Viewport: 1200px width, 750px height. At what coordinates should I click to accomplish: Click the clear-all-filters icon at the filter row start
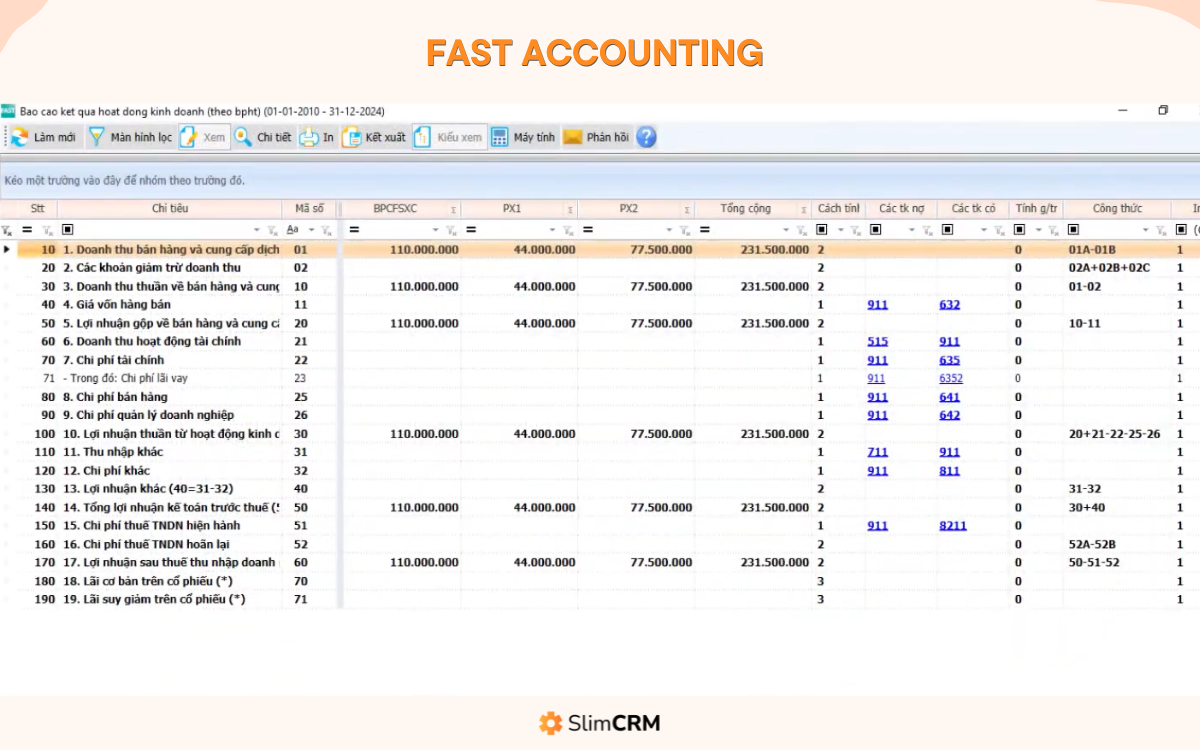(x=7, y=230)
